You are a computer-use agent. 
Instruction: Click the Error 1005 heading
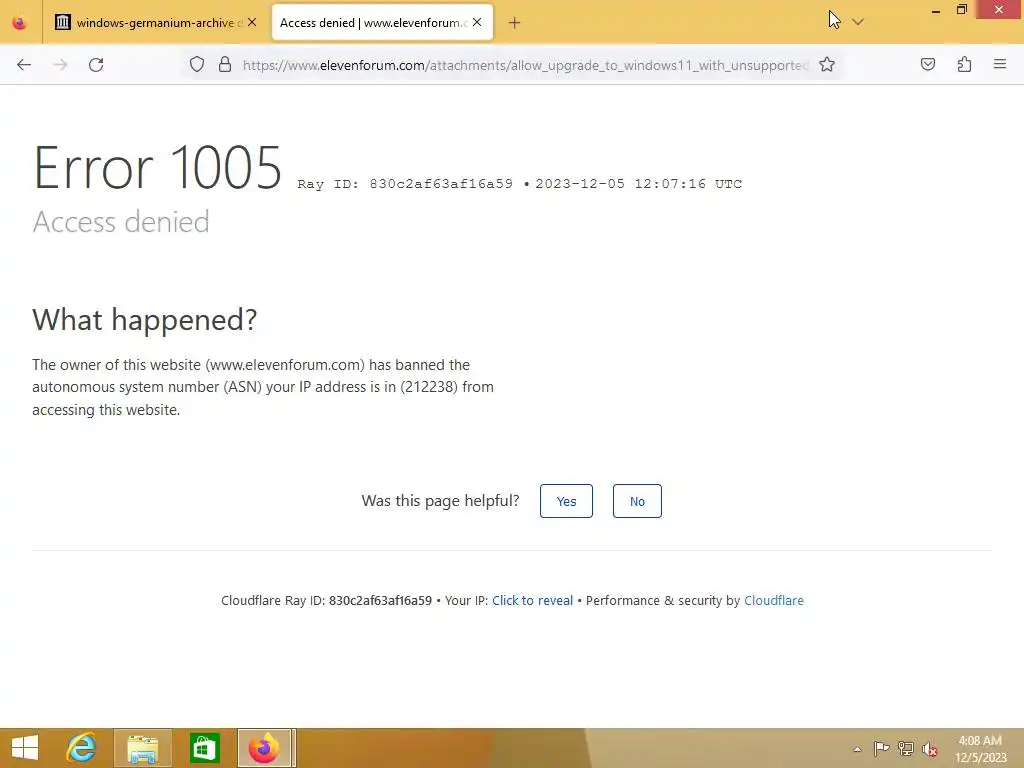pyautogui.click(x=157, y=168)
